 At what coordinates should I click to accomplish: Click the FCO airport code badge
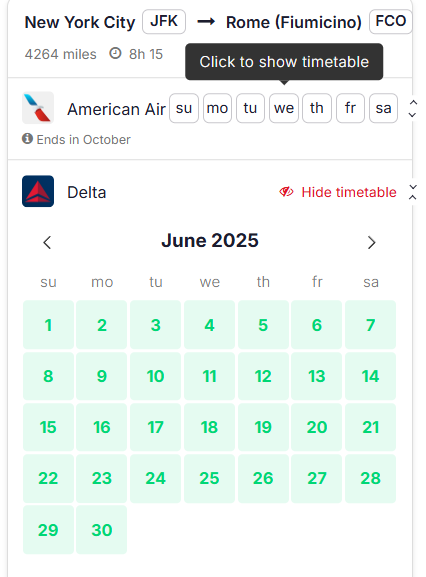tap(391, 22)
